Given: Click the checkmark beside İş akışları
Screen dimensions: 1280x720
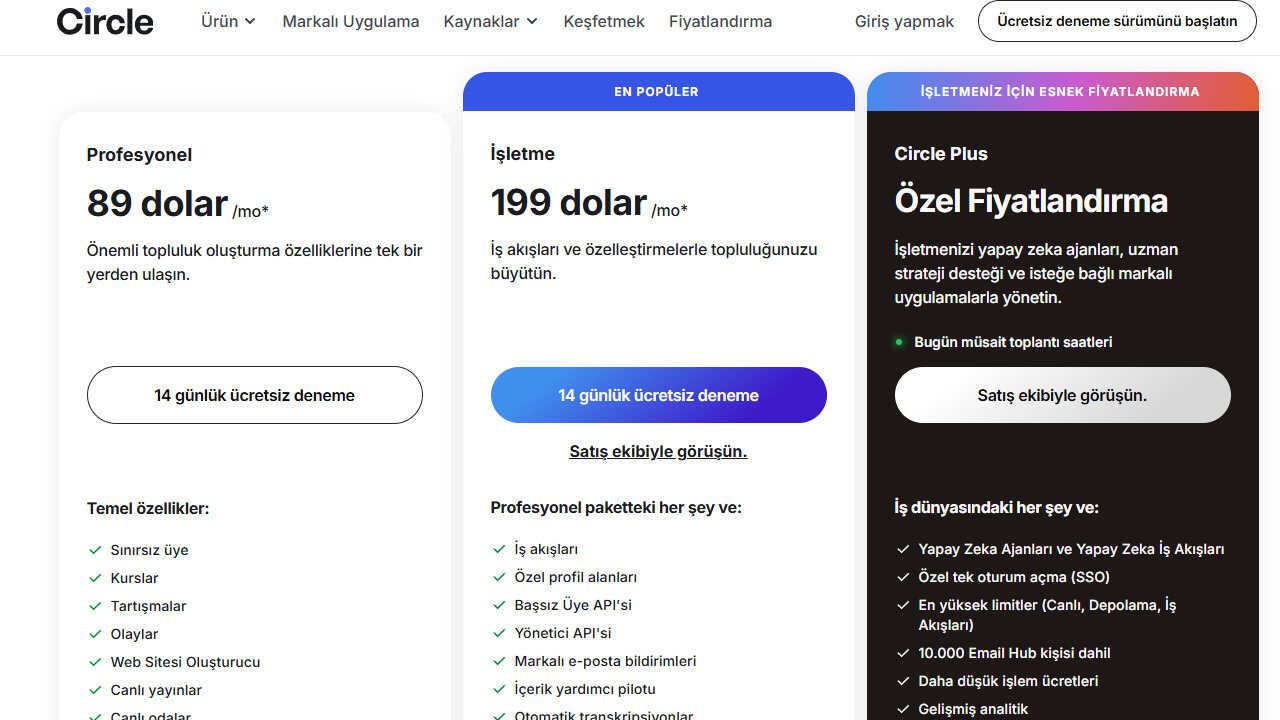Looking at the screenshot, I should pos(498,549).
